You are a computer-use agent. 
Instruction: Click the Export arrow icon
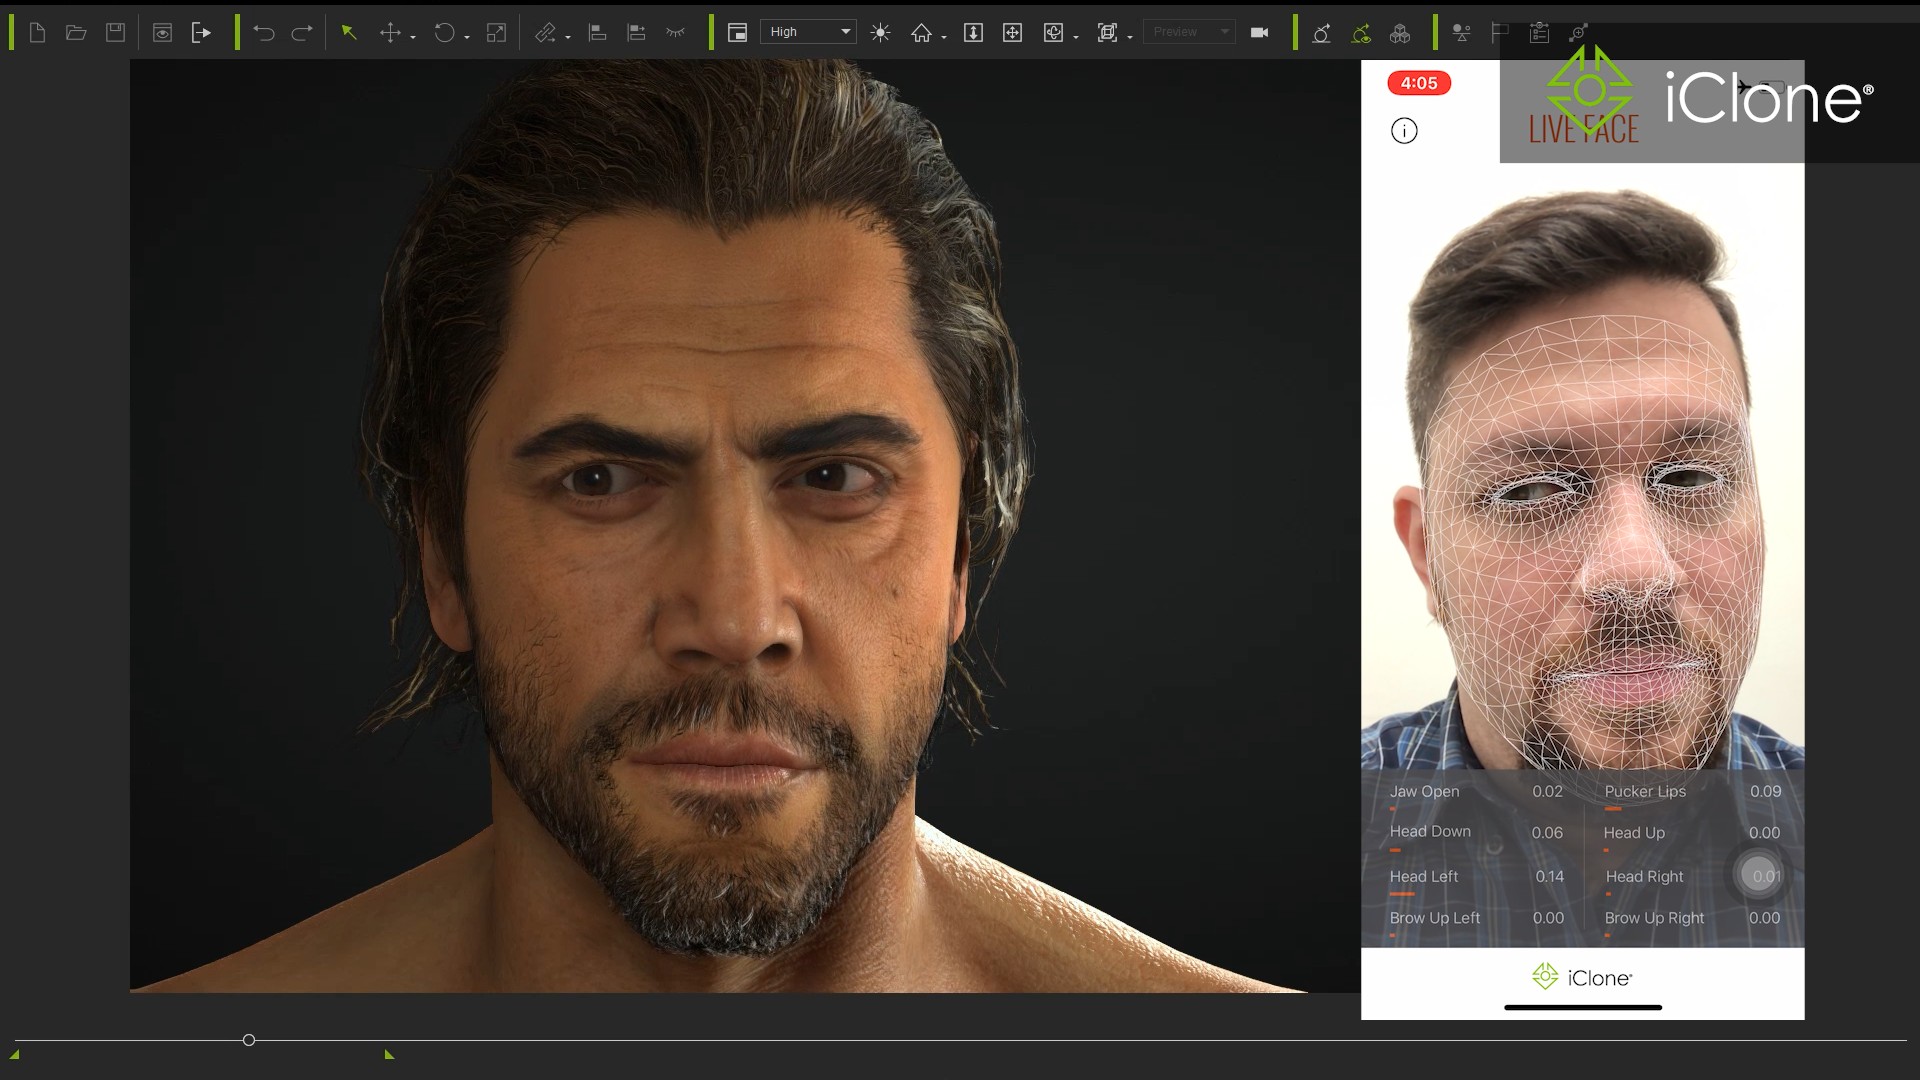point(201,33)
